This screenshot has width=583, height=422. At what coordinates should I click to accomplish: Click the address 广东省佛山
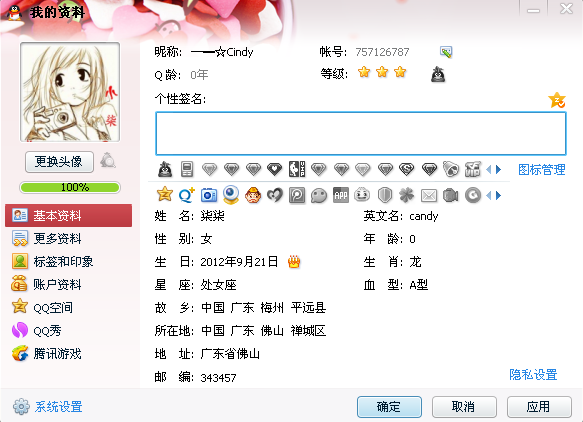tap(230, 354)
